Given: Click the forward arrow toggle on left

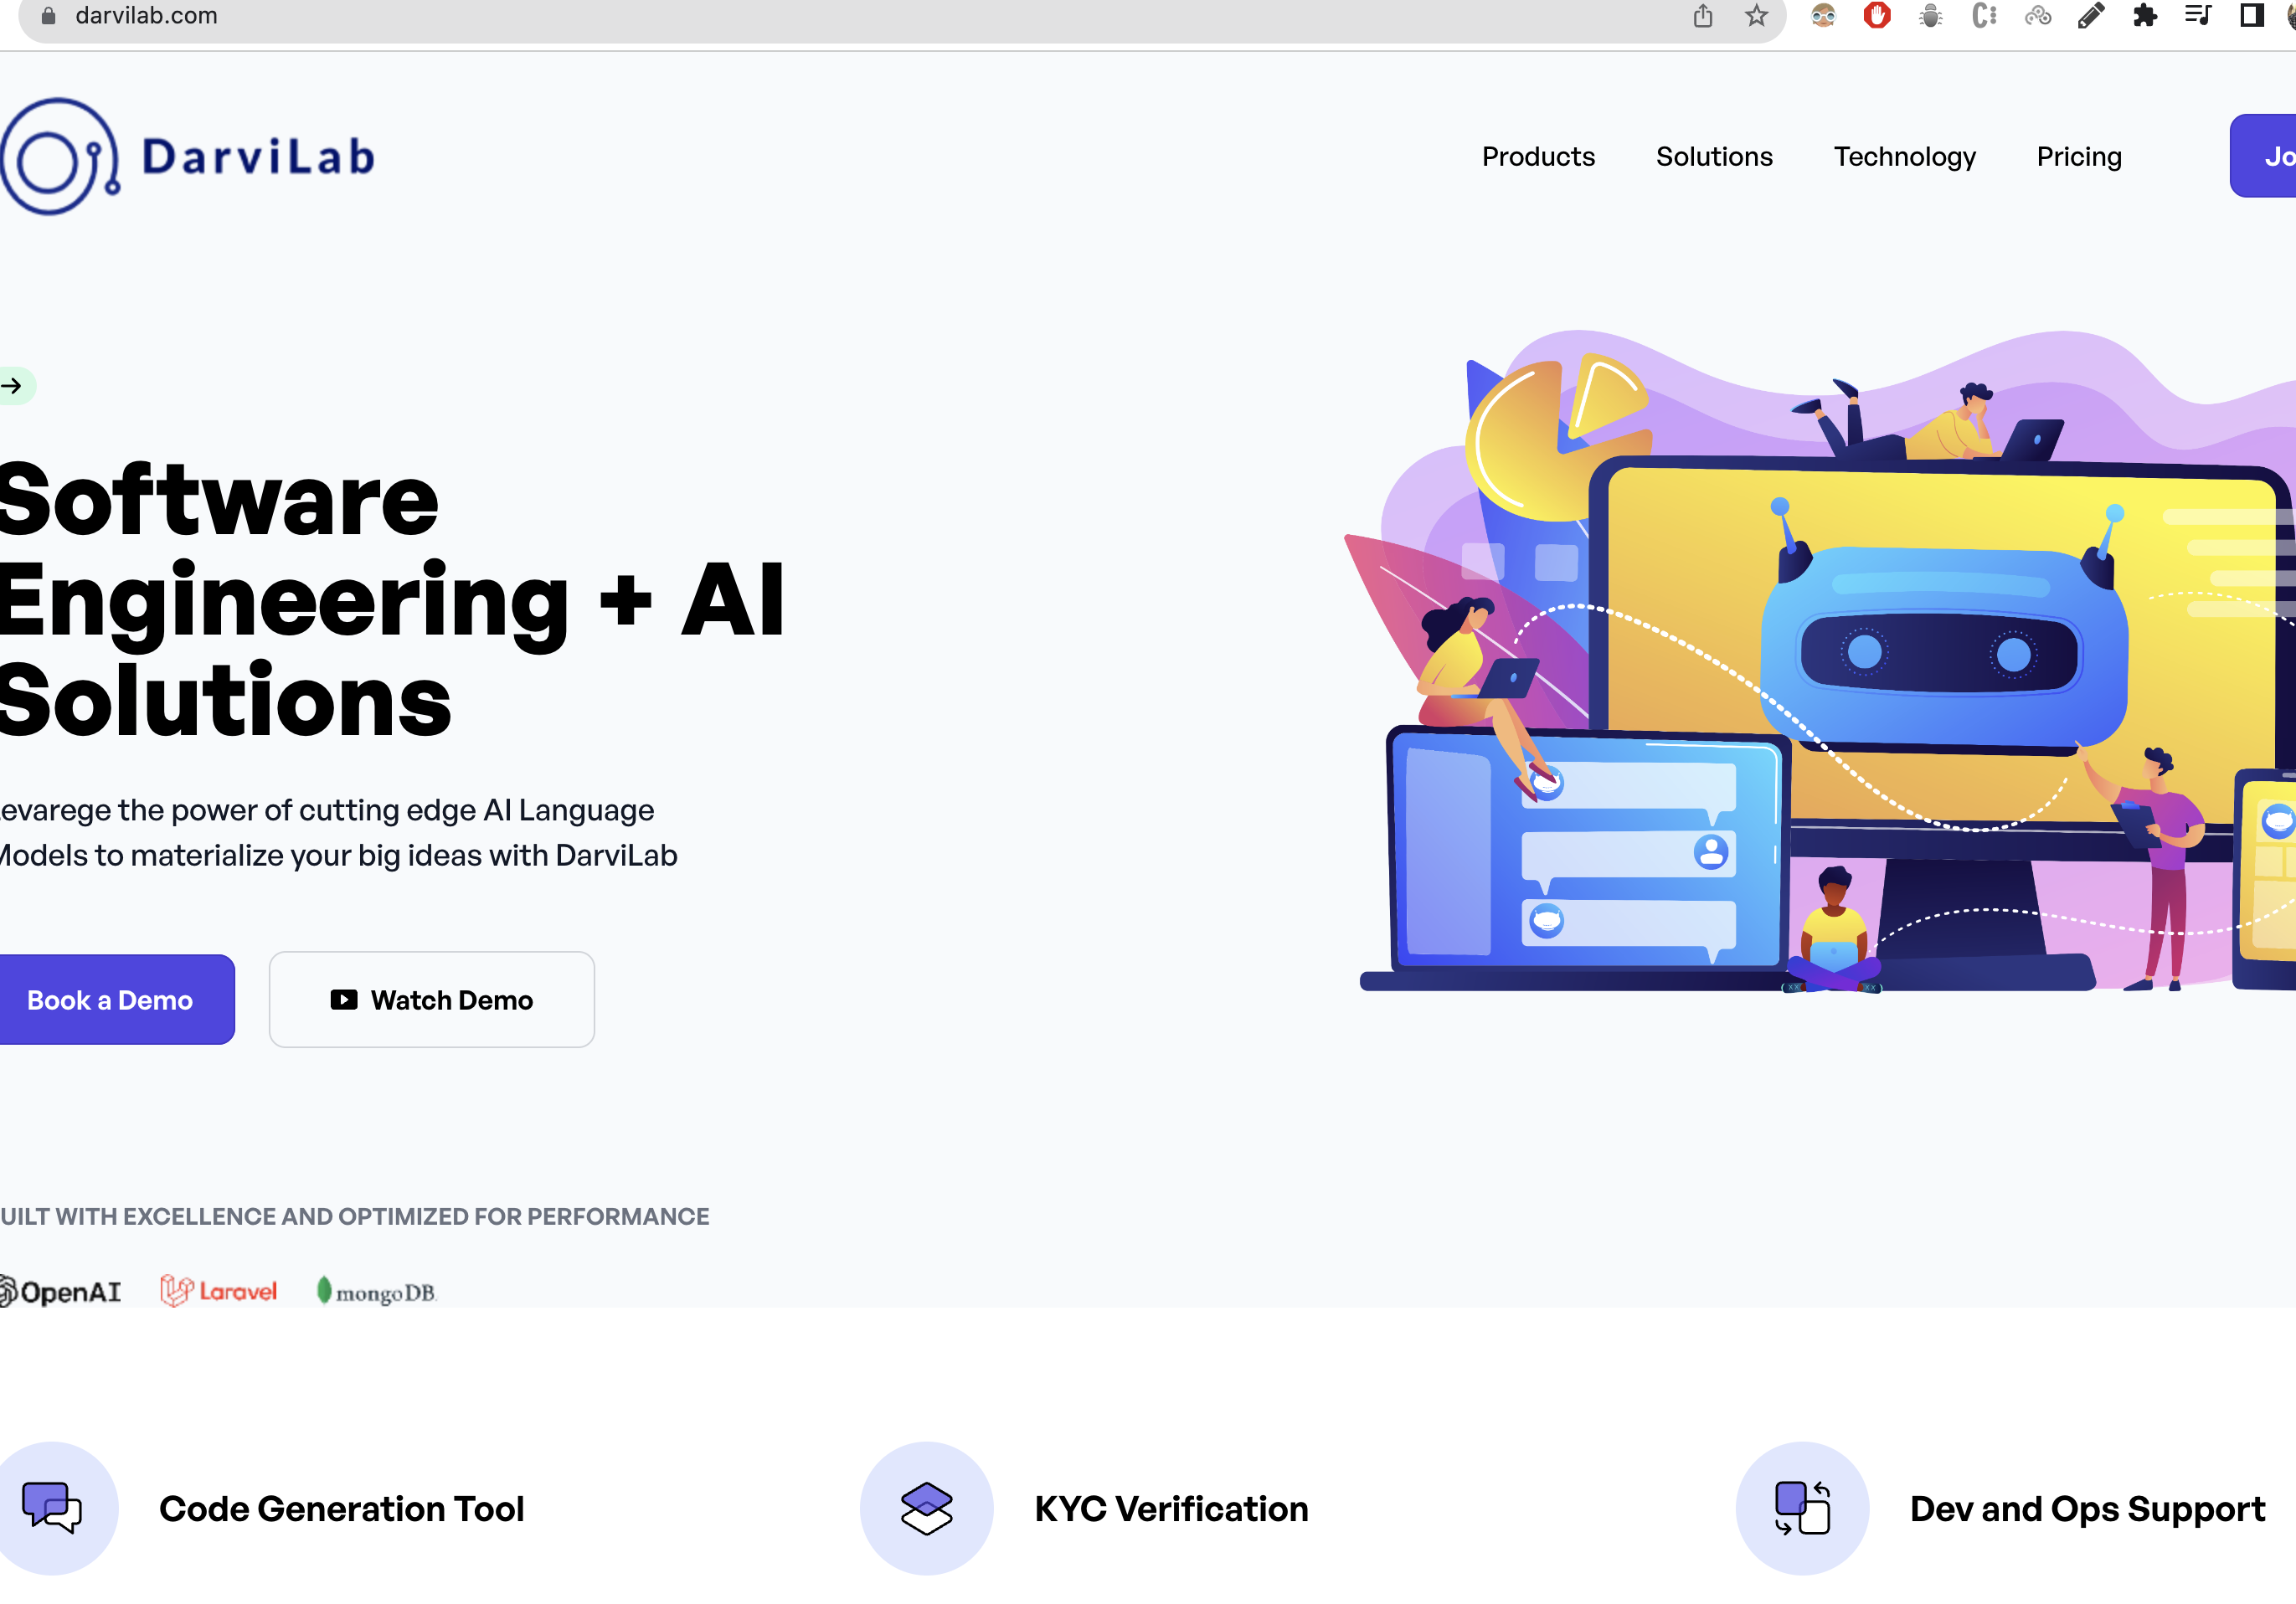Looking at the screenshot, I should 13,385.
